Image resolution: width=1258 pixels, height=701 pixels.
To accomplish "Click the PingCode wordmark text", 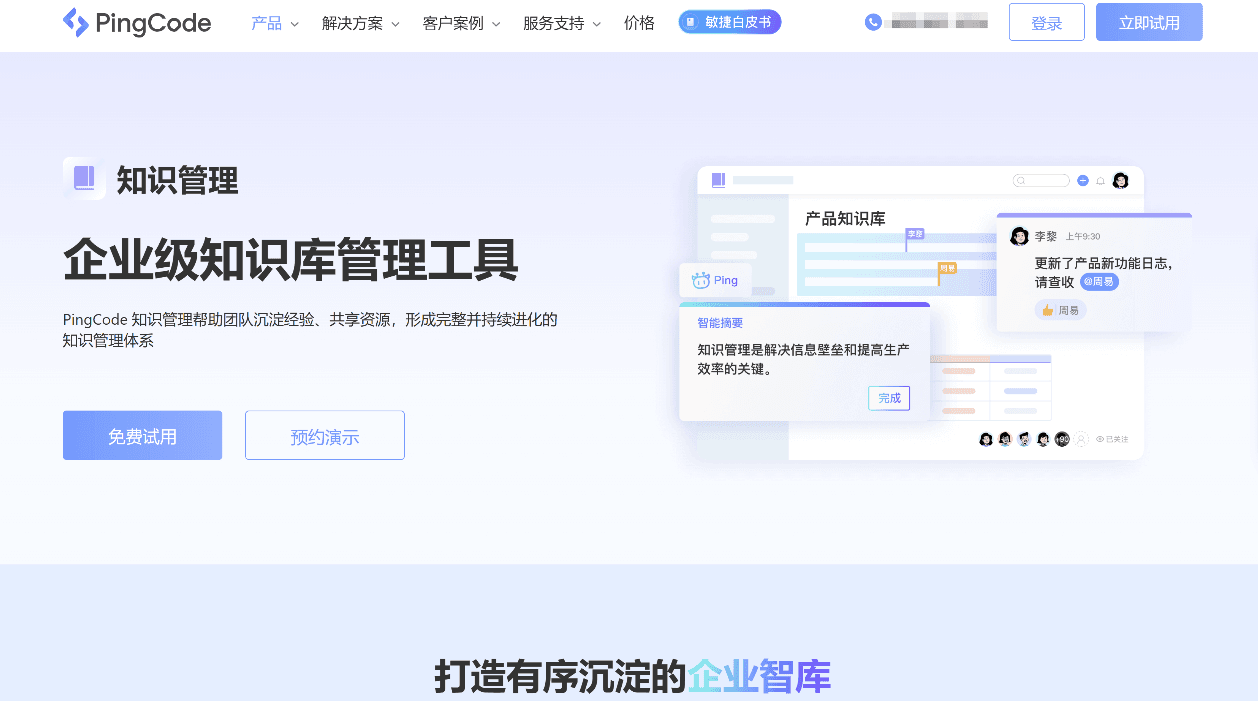I will coord(153,23).
